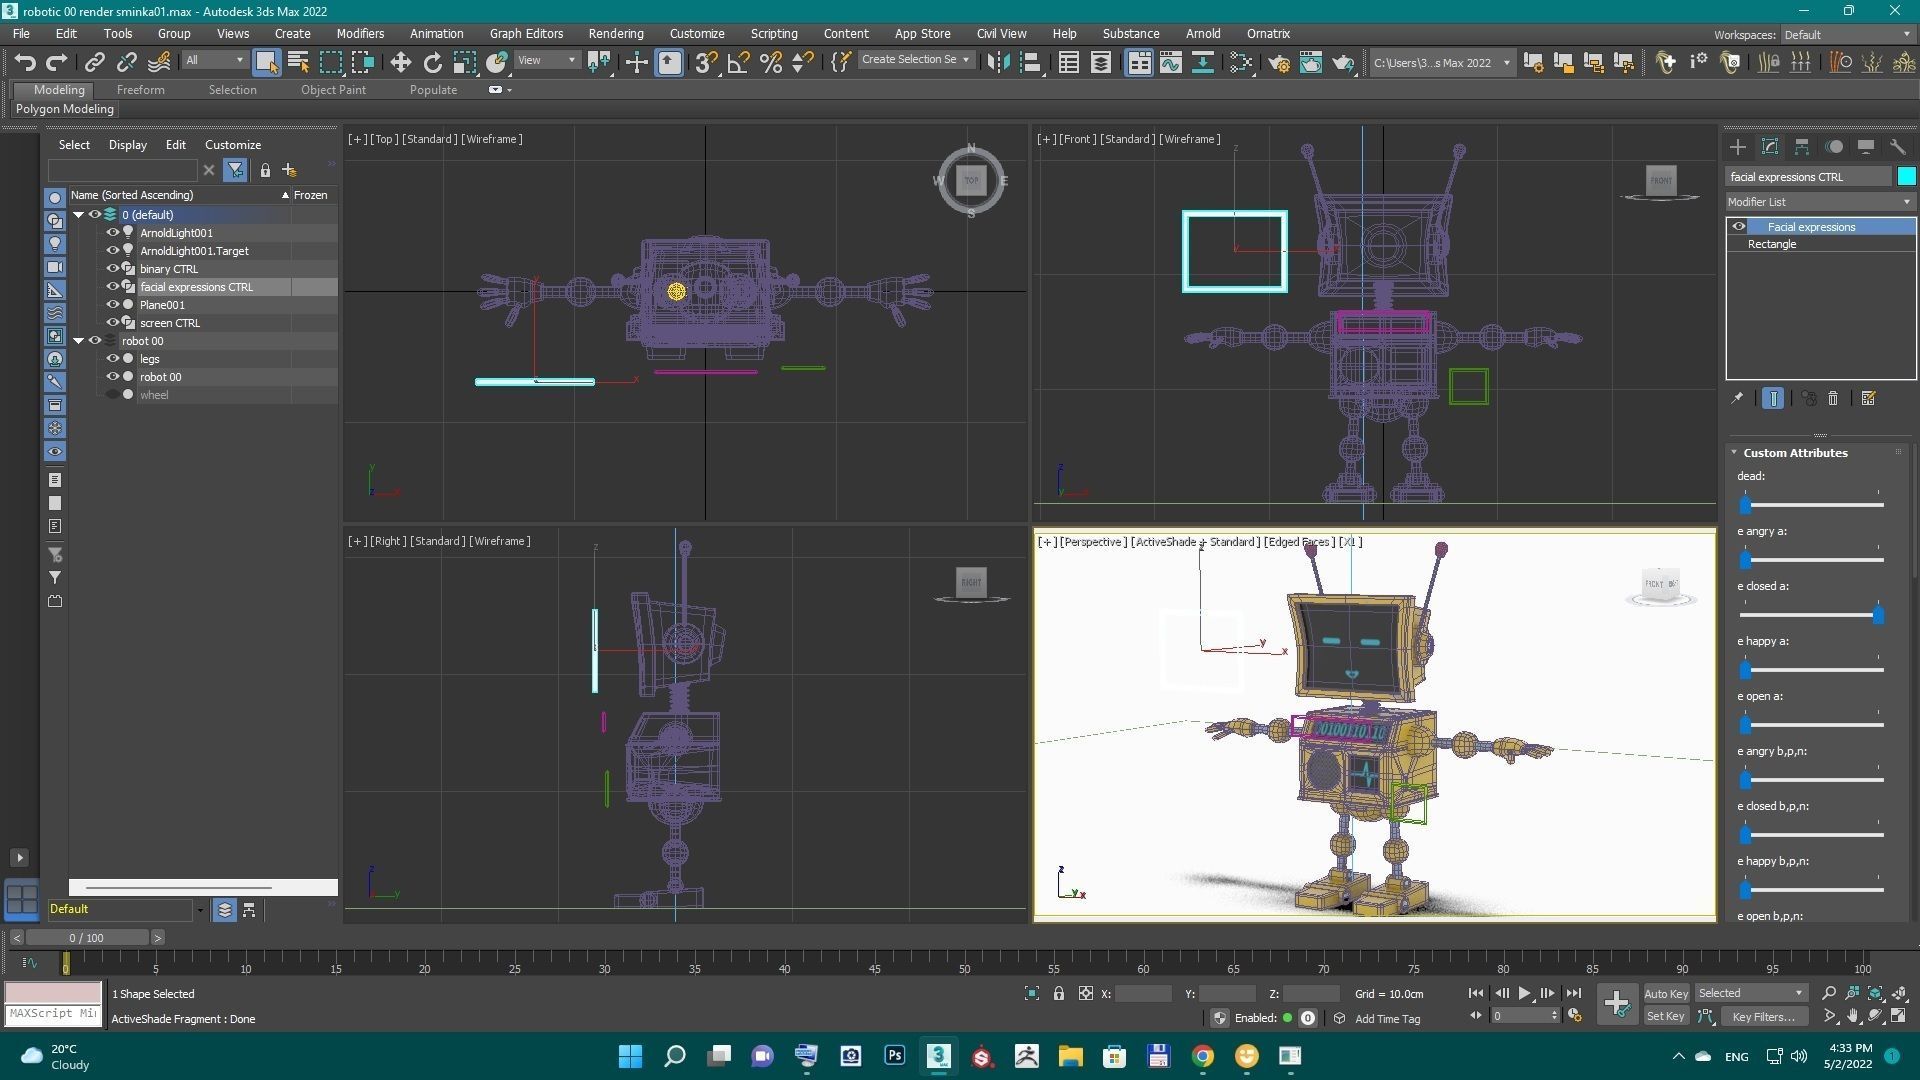This screenshot has height=1080, width=1920.
Task: Open the Utilities panel wrench icon
Action: [1898, 147]
